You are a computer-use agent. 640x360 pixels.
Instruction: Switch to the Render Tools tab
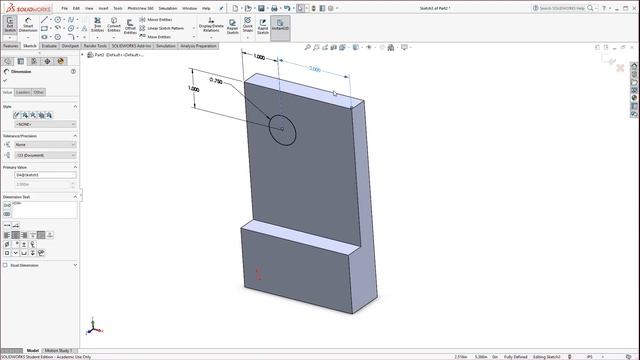pyautogui.click(x=95, y=46)
